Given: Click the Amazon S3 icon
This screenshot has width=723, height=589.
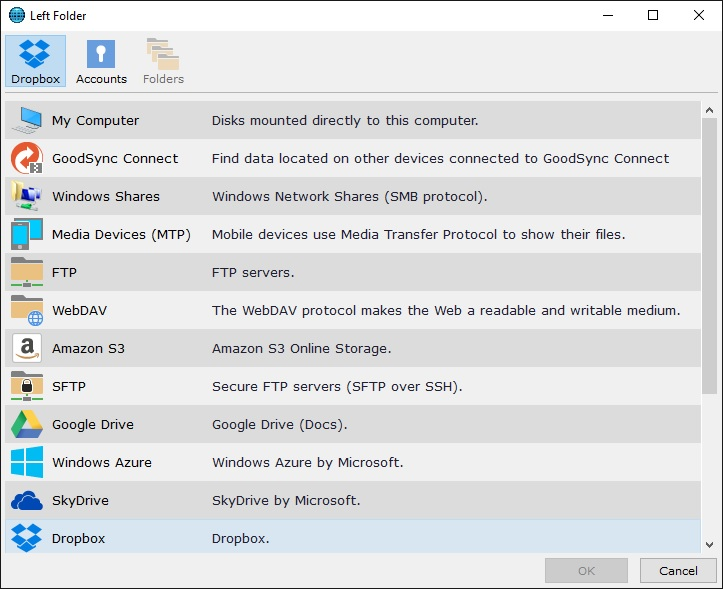Looking at the screenshot, I should (x=26, y=348).
